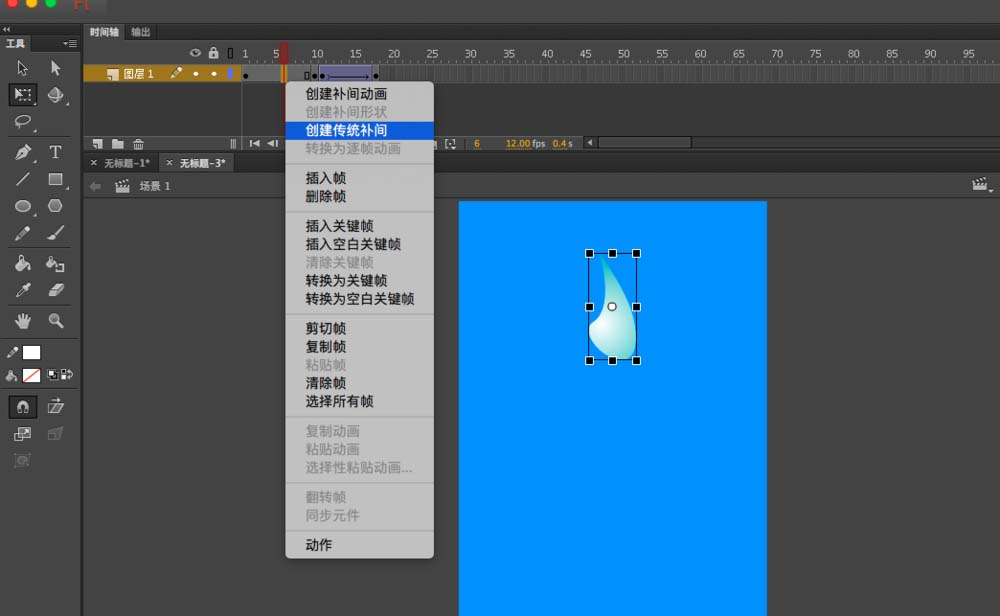Select the Eyedropper tool
1000x616 pixels.
click(x=23, y=290)
